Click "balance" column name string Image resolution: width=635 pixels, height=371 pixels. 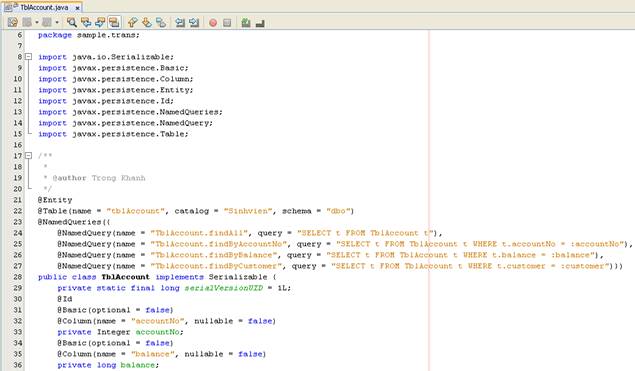[x=153, y=354]
